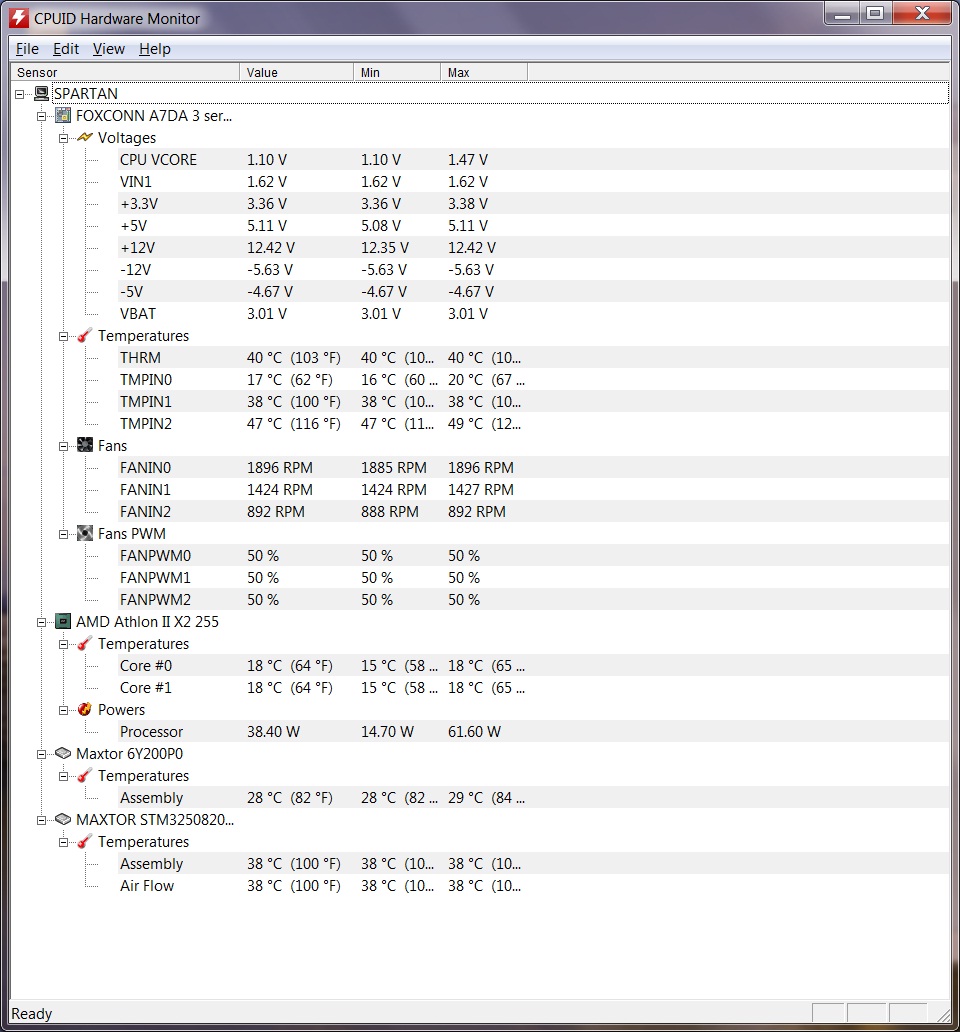Click the Powers flame icon
Viewport: 960px width, 1032px height.
pos(85,710)
